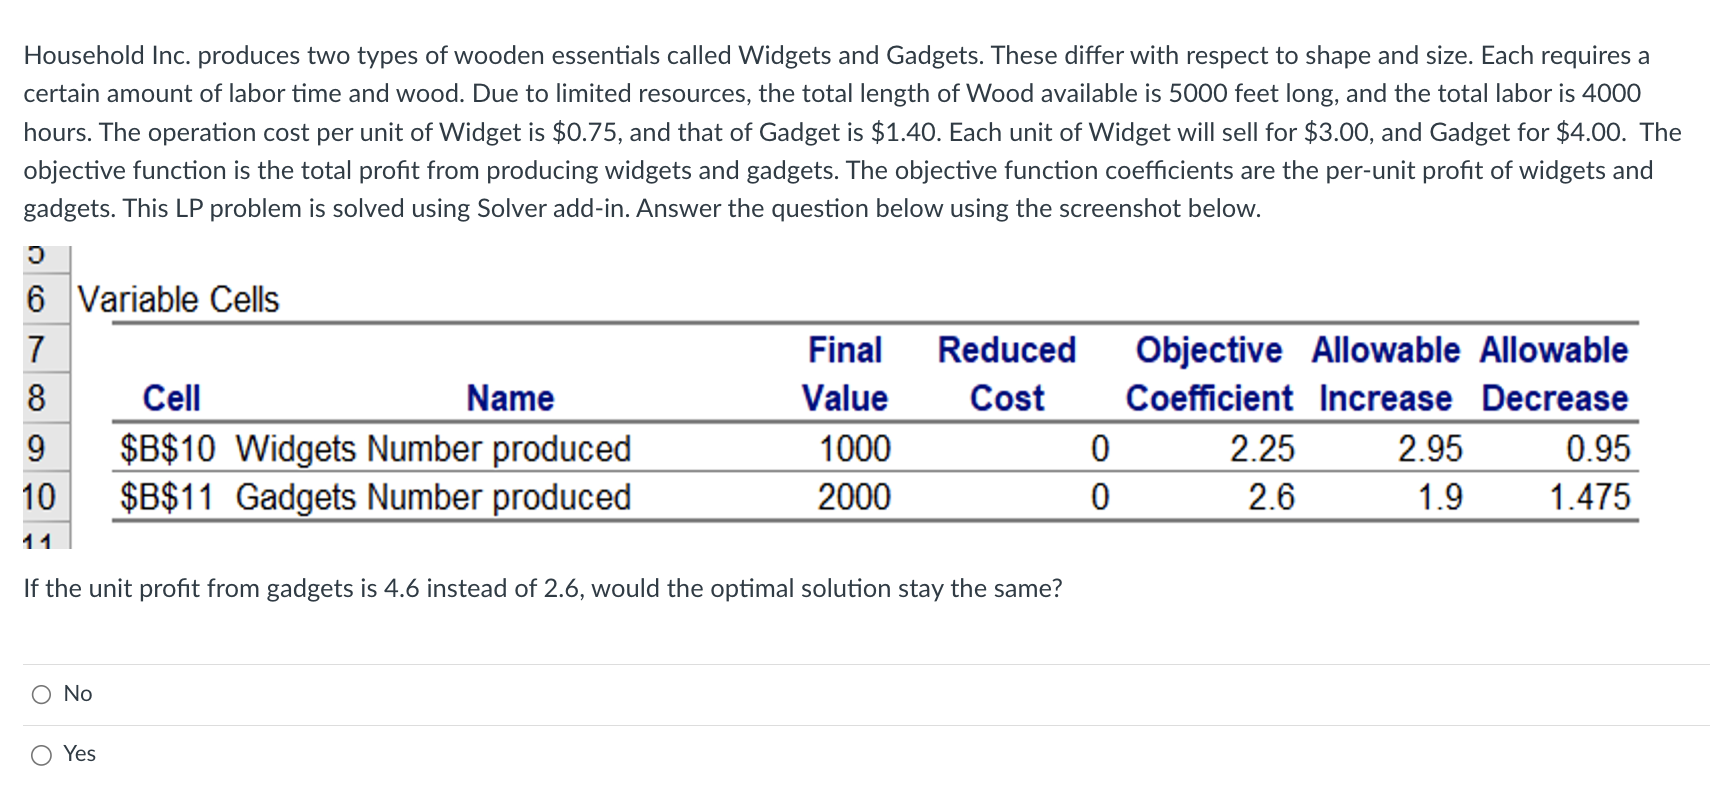The height and width of the screenshot is (800, 1734).
Task: Select the "No" radio button
Action: (x=42, y=693)
